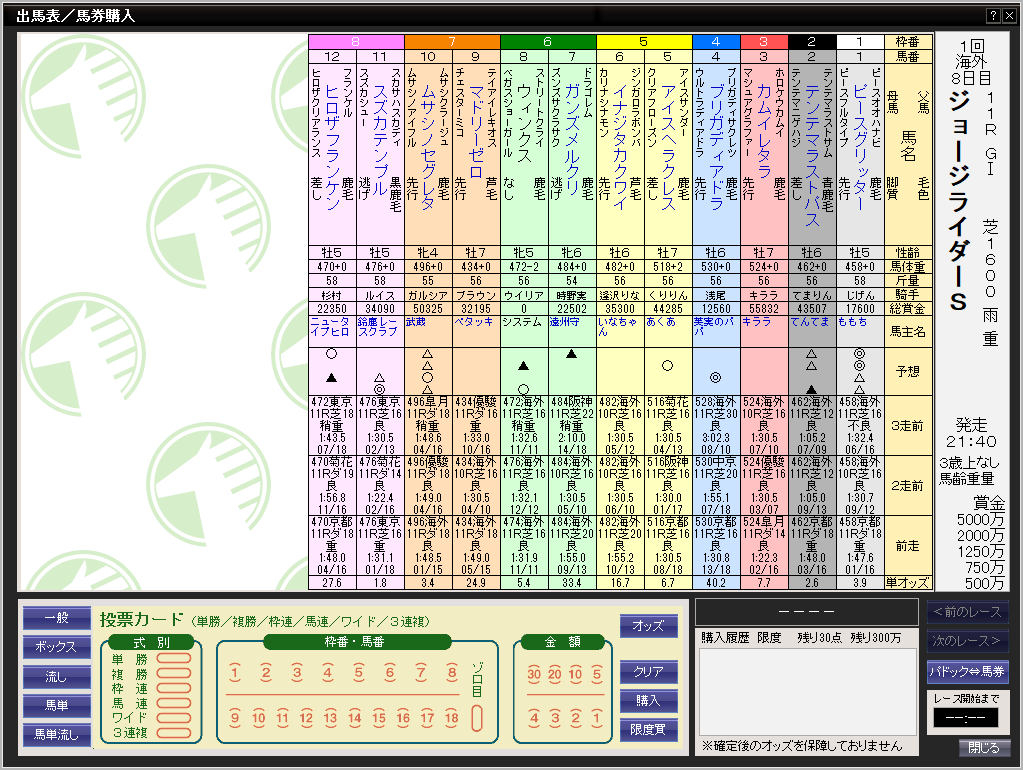Viewport: 1023px width, 770px height.
Task: Select amount 30 in 金額 top row
Action: pos(534,674)
